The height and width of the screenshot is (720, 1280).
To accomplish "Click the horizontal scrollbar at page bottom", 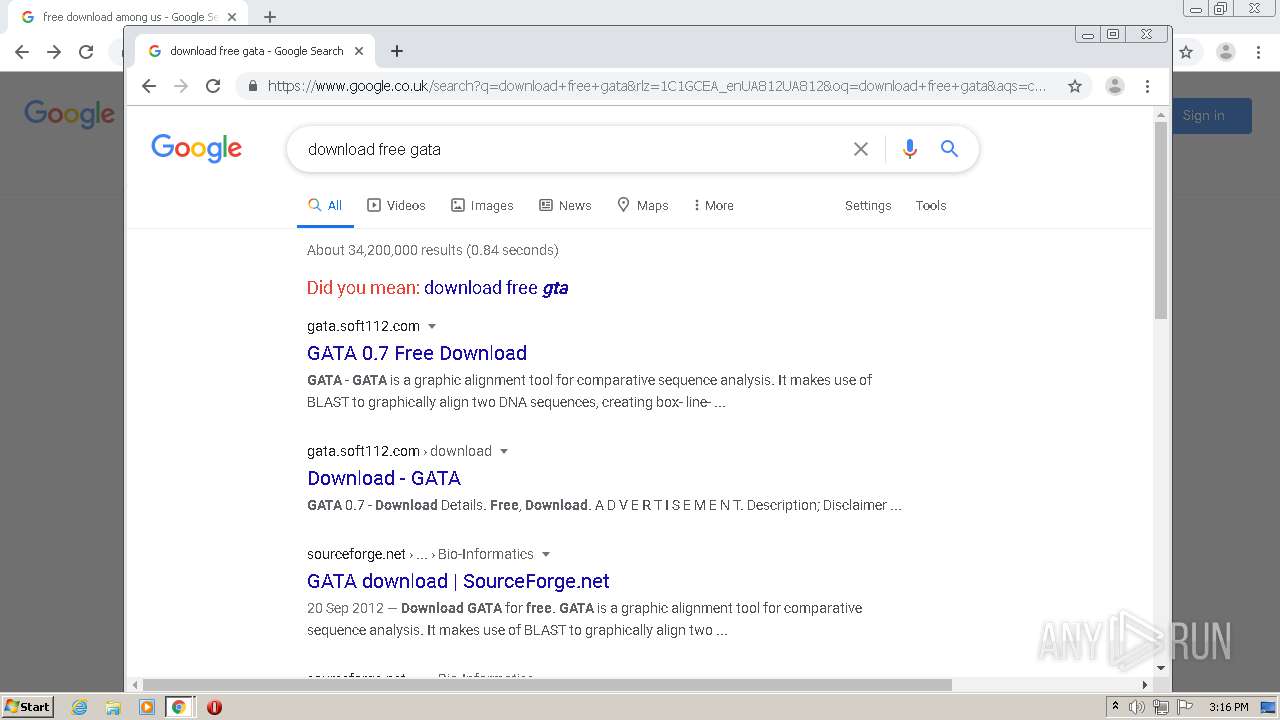I will [548, 685].
